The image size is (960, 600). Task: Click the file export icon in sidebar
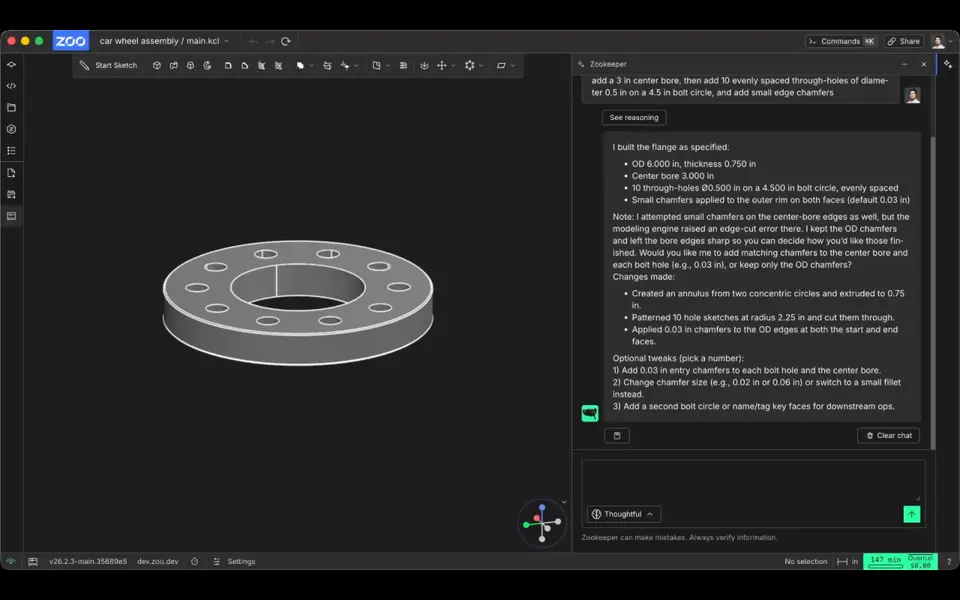11,173
